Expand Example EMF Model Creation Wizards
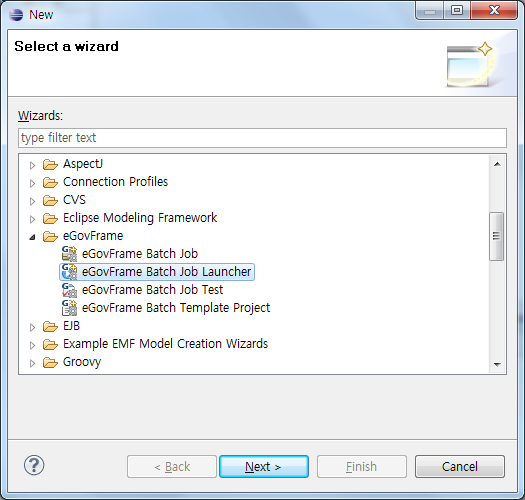525x500 pixels. tap(32, 345)
